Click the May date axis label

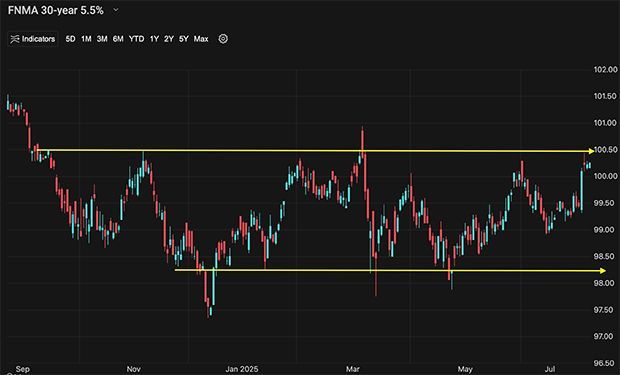465,369
